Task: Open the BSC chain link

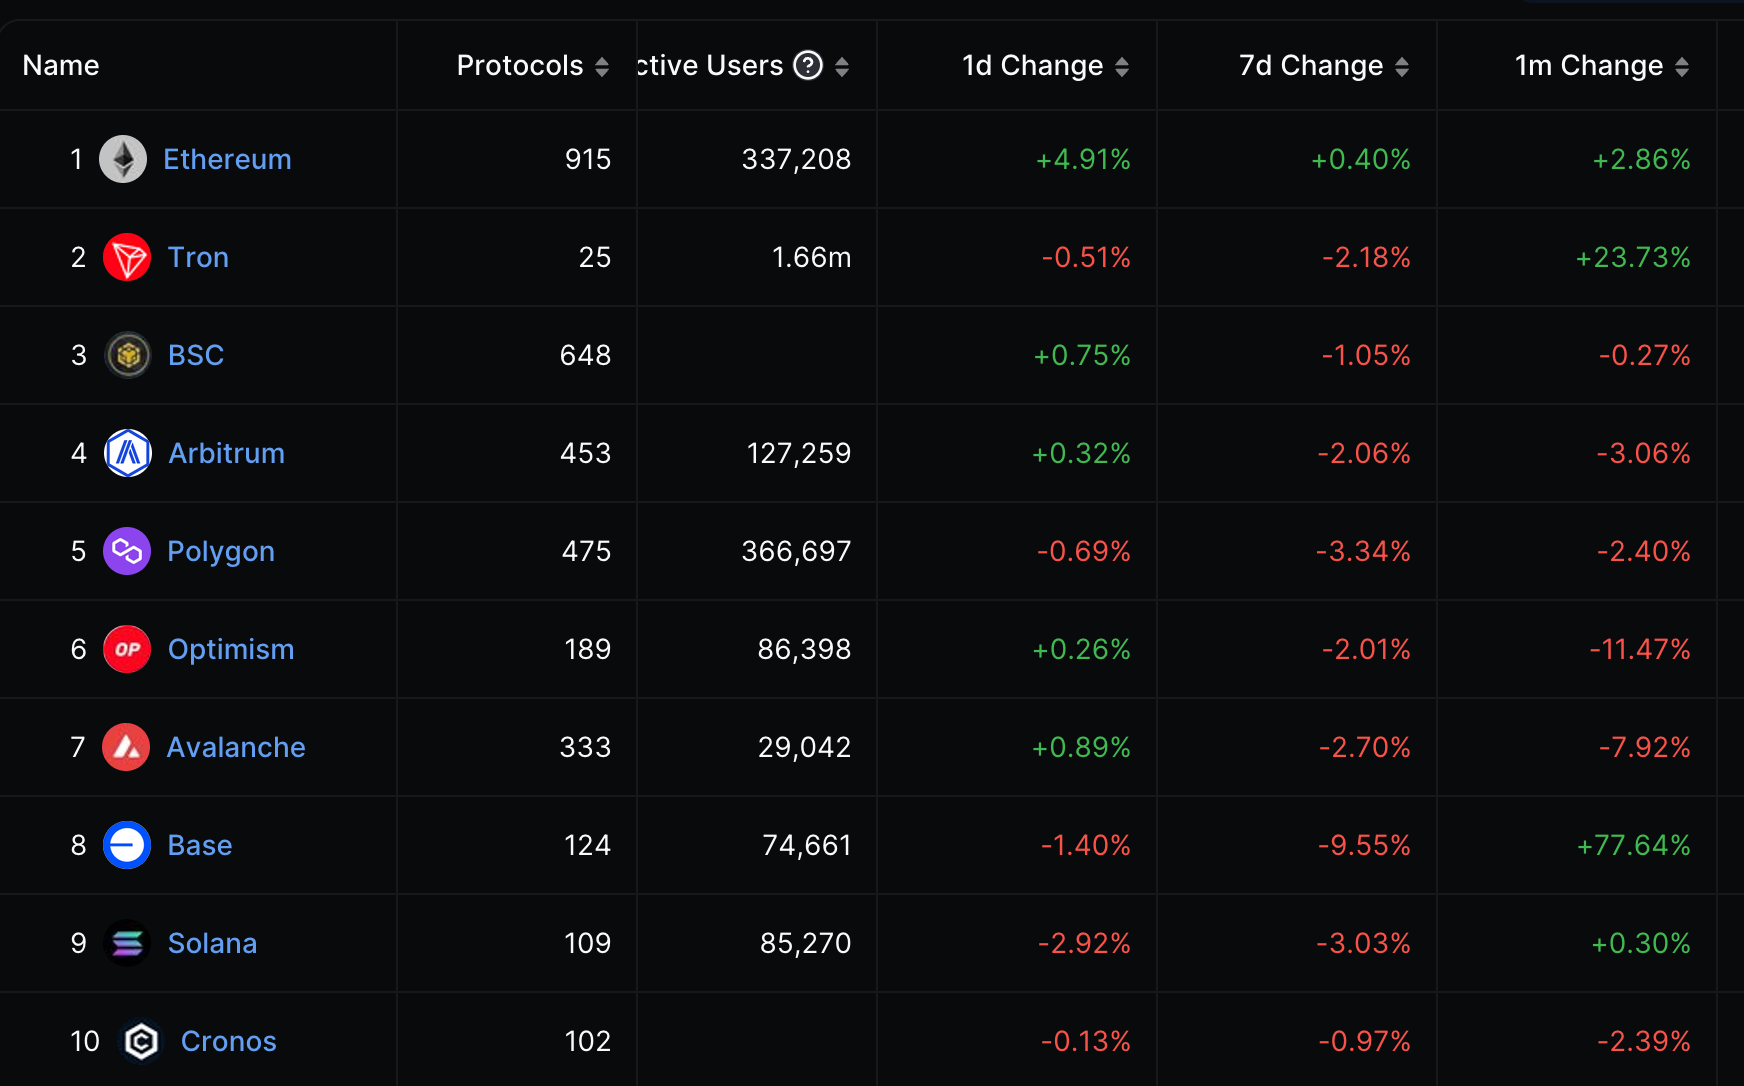Action: pos(196,355)
